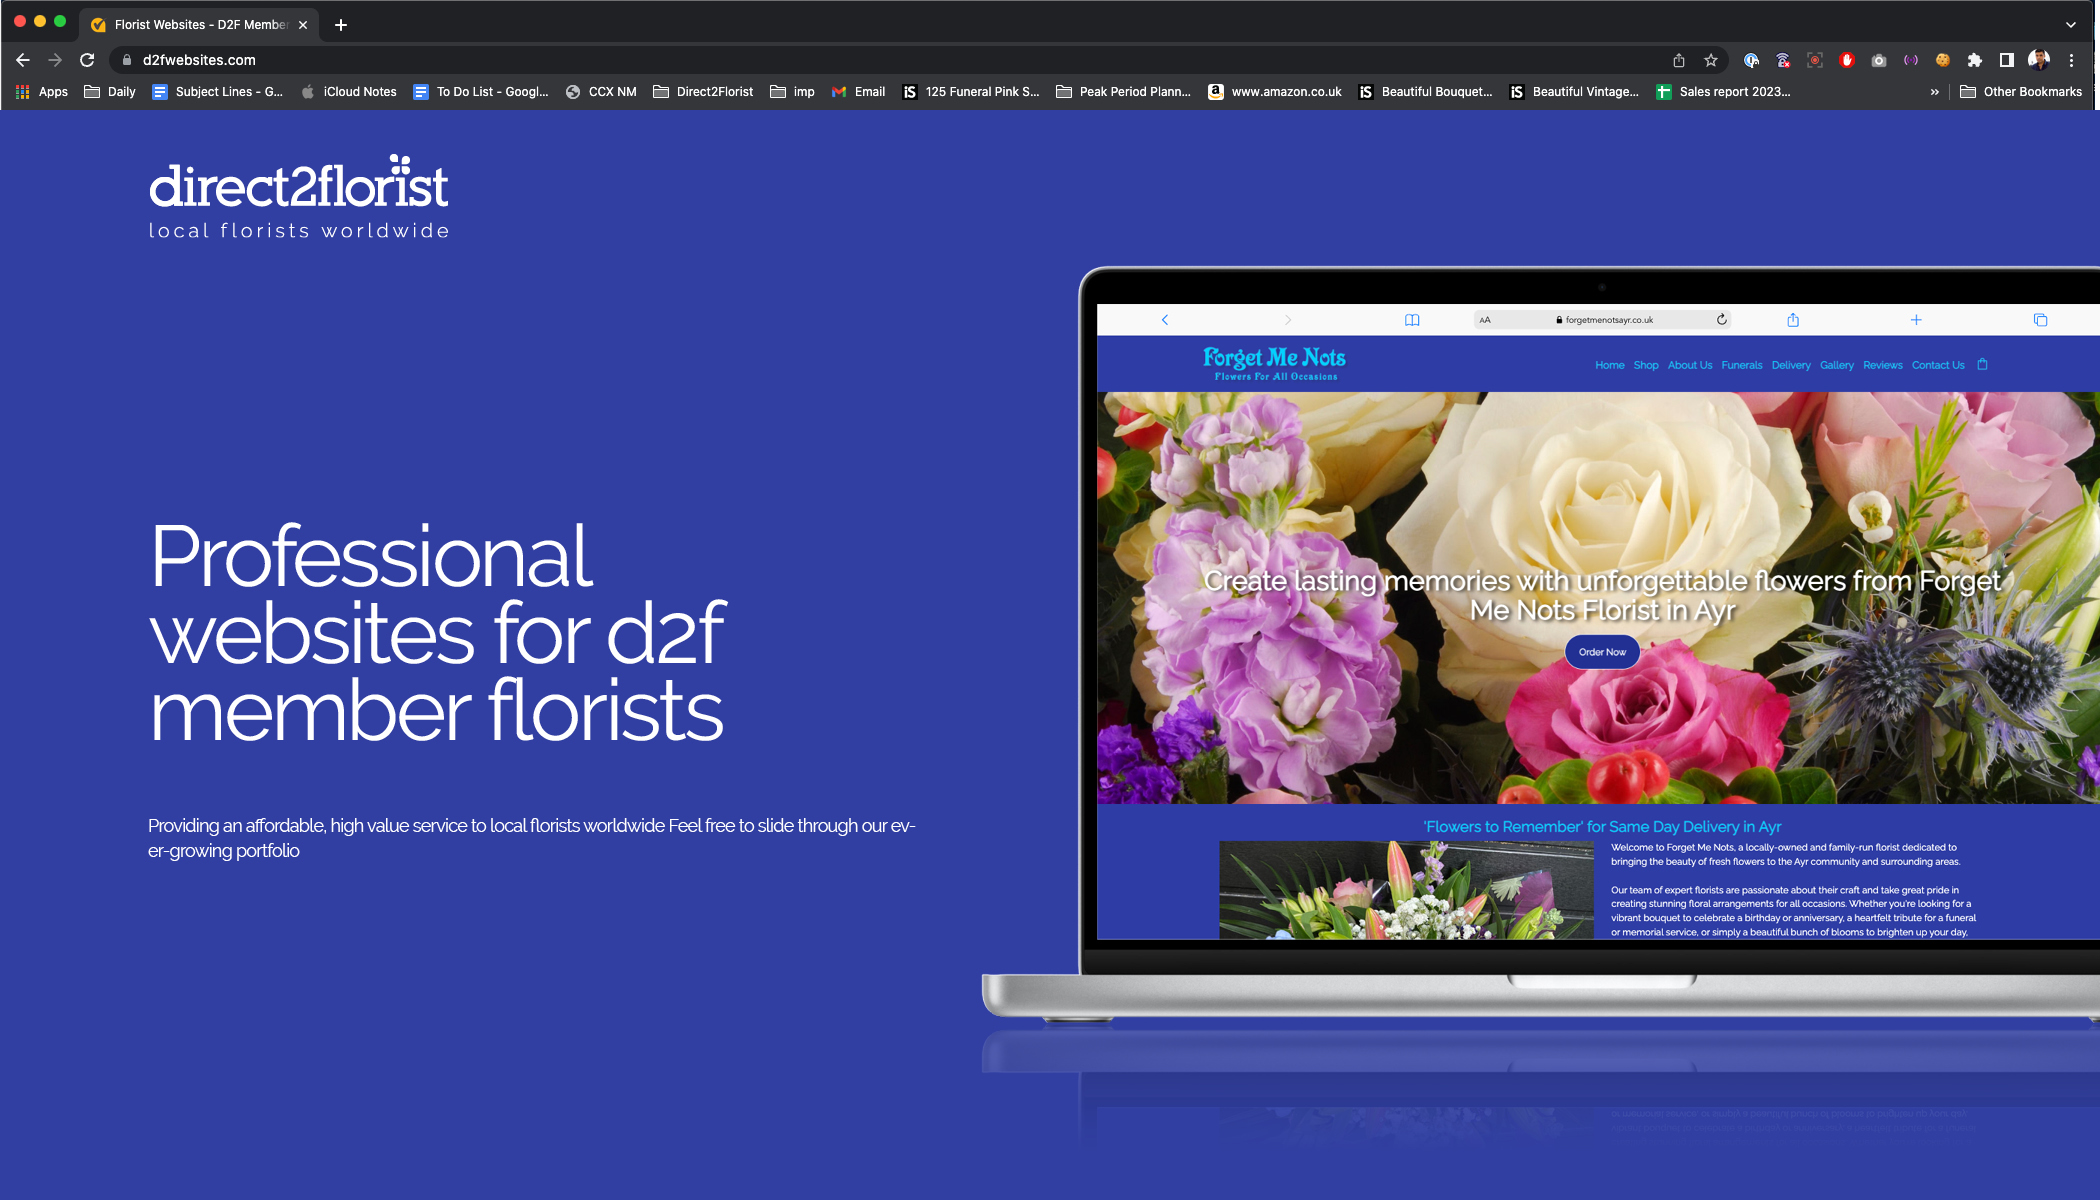Click the shopping bag icon in florist menu
Viewport: 2100px width, 1200px height.
(x=1982, y=364)
